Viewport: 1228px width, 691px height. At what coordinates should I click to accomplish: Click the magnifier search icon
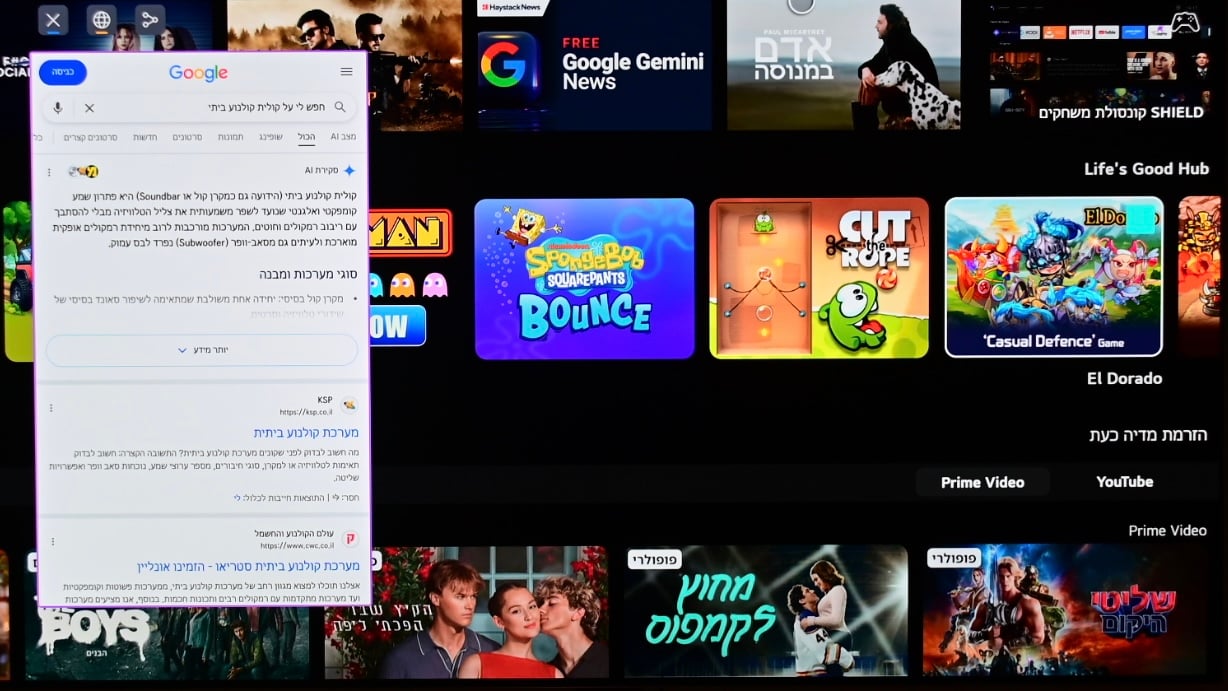click(x=340, y=108)
